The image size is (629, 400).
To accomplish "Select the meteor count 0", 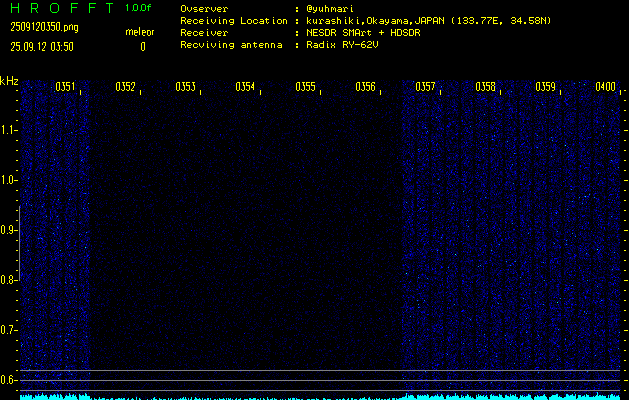I will [143, 47].
